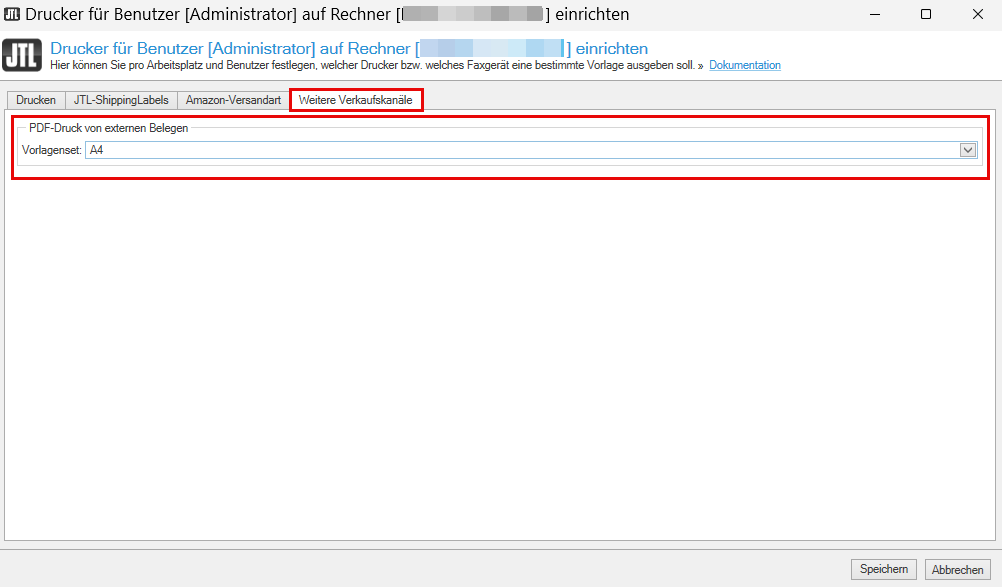Close the printer setup window
This screenshot has width=1002, height=587.
[x=976, y=14]
